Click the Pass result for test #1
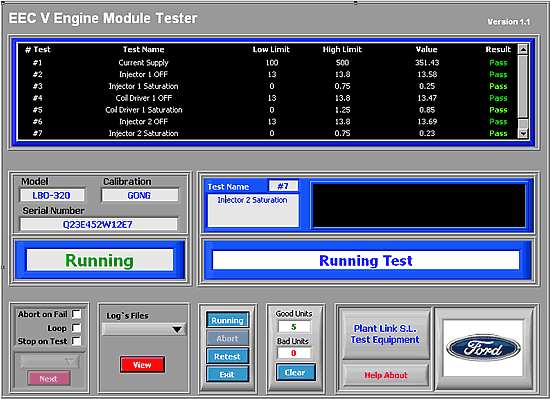The width and height of the screenshot is (550, 399). [498, 63]
